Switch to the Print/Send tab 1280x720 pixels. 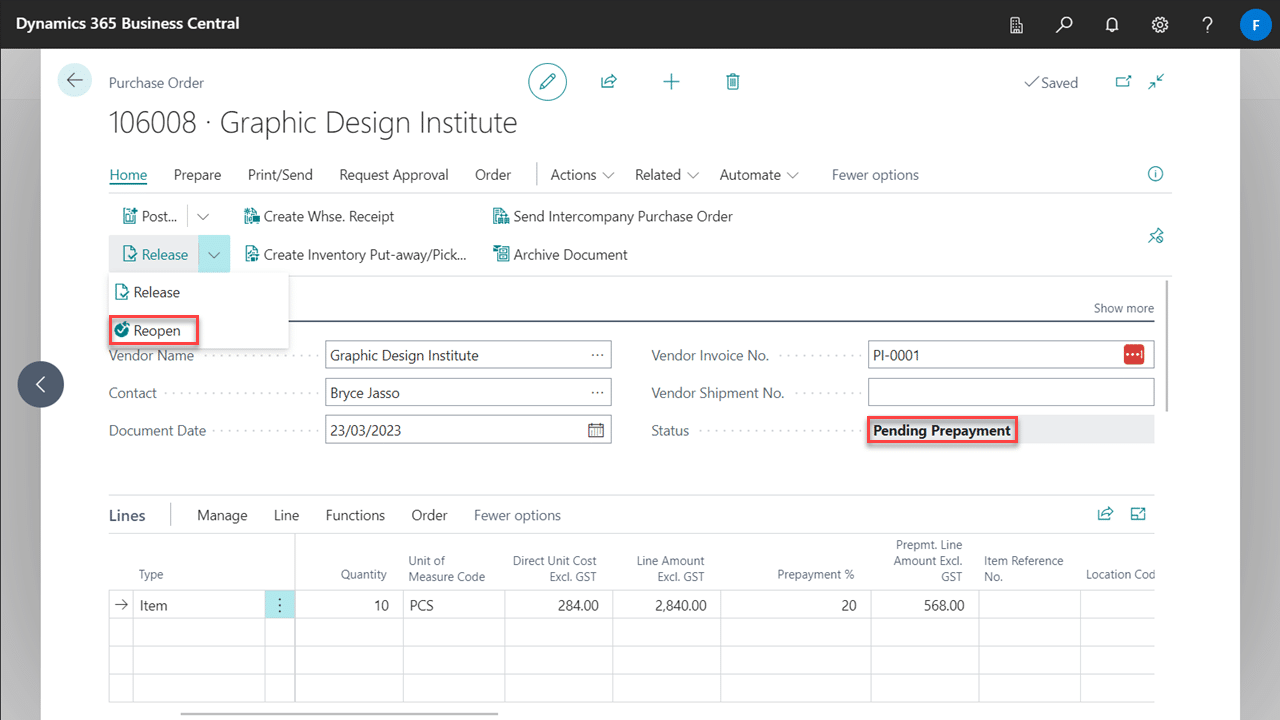point(280,174)
